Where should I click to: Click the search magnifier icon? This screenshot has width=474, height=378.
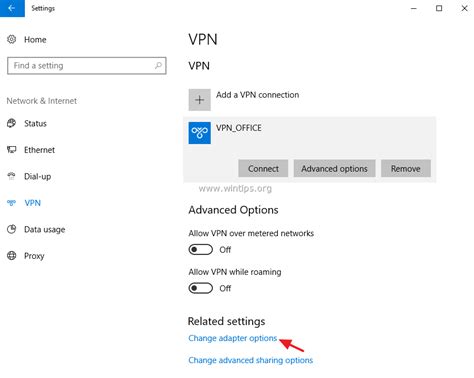158,66
